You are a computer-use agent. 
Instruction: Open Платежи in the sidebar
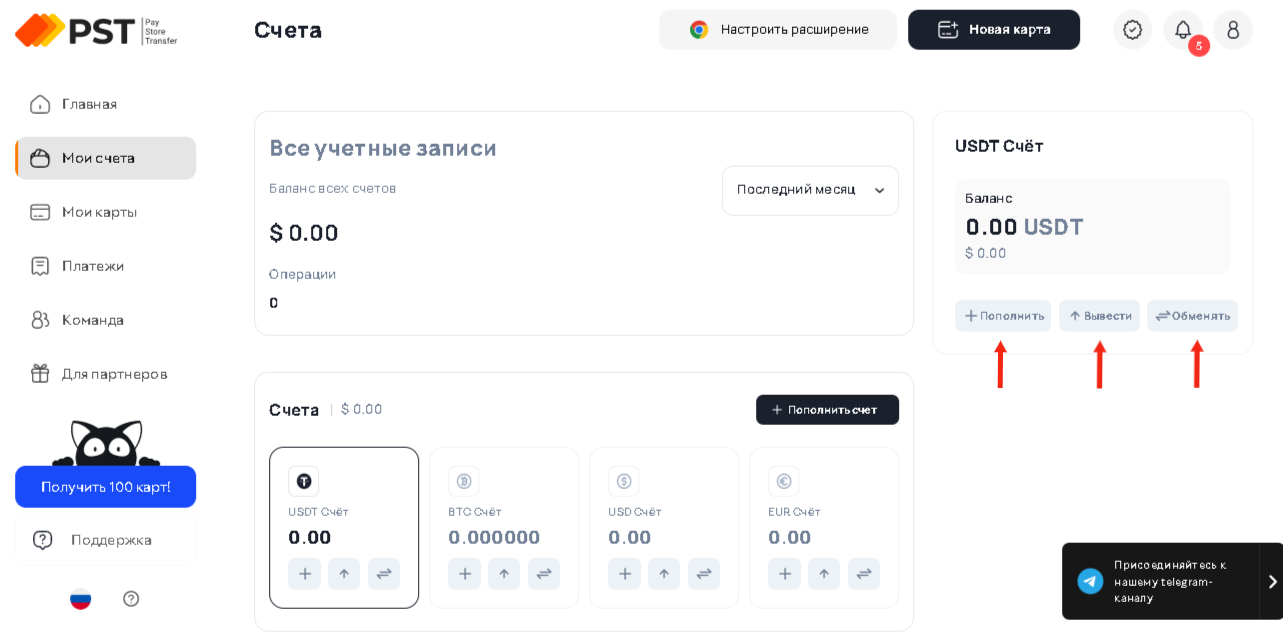93,266
